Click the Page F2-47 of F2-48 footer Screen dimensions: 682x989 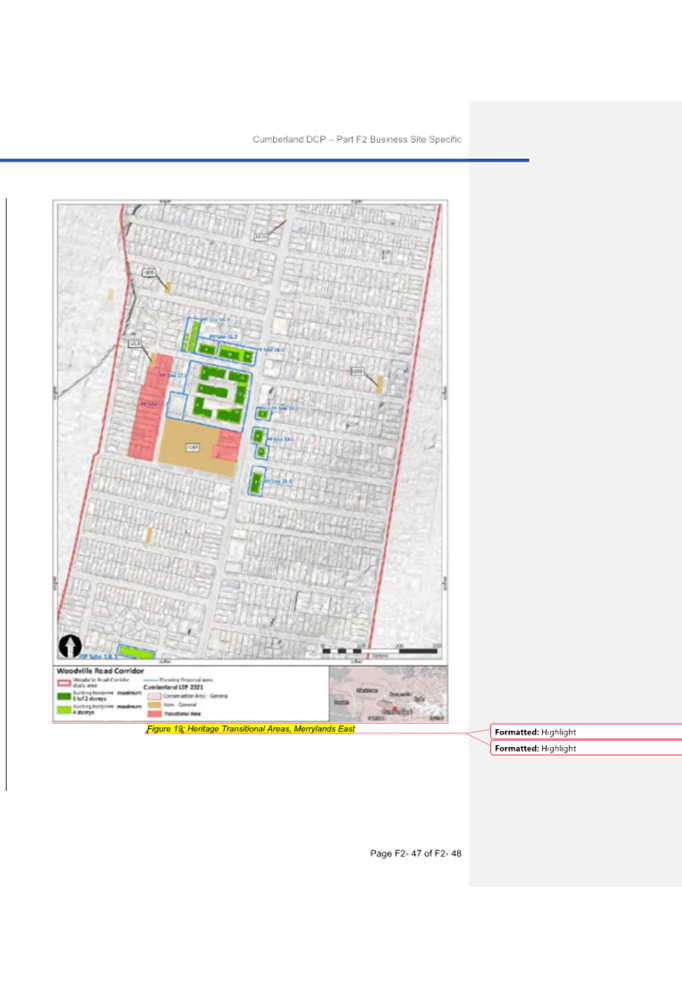click(x=416, y=853)
